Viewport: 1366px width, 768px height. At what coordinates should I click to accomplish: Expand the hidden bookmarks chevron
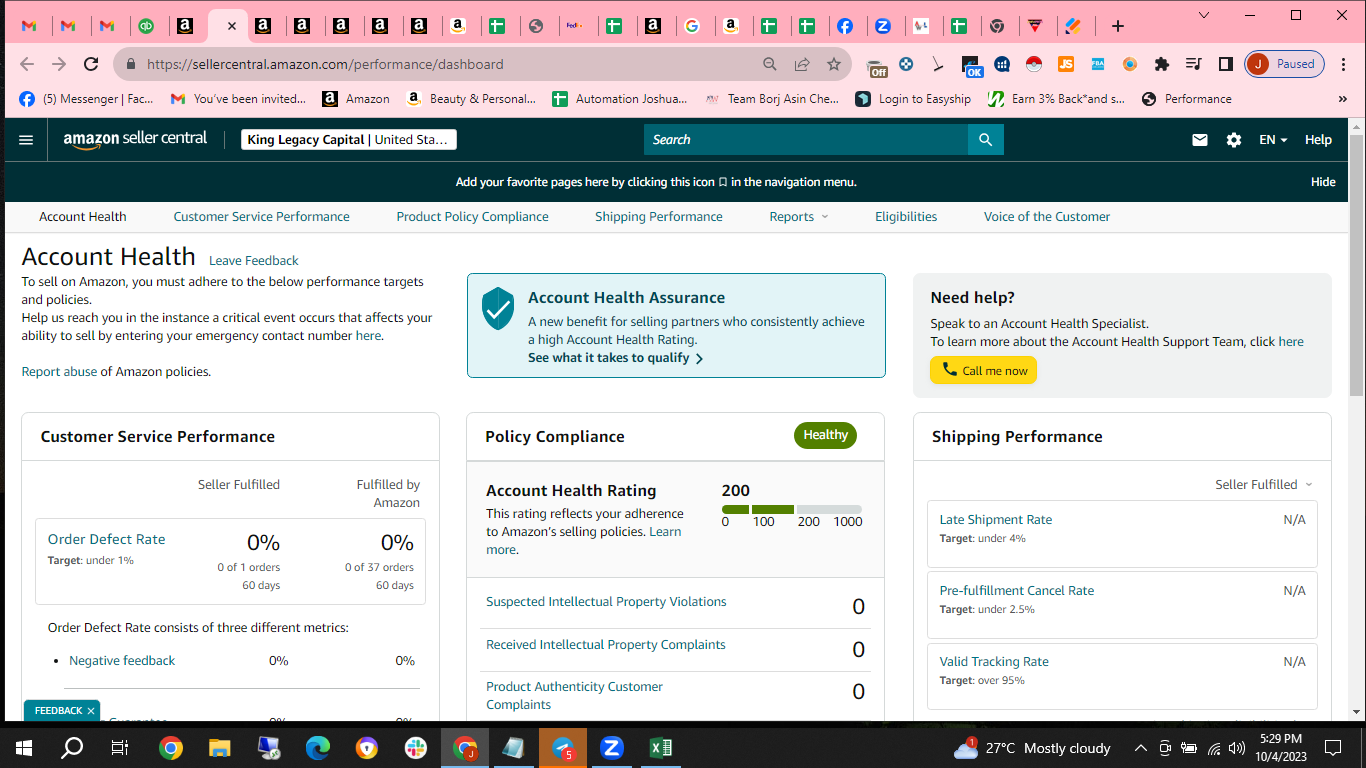pos(1342,99)
